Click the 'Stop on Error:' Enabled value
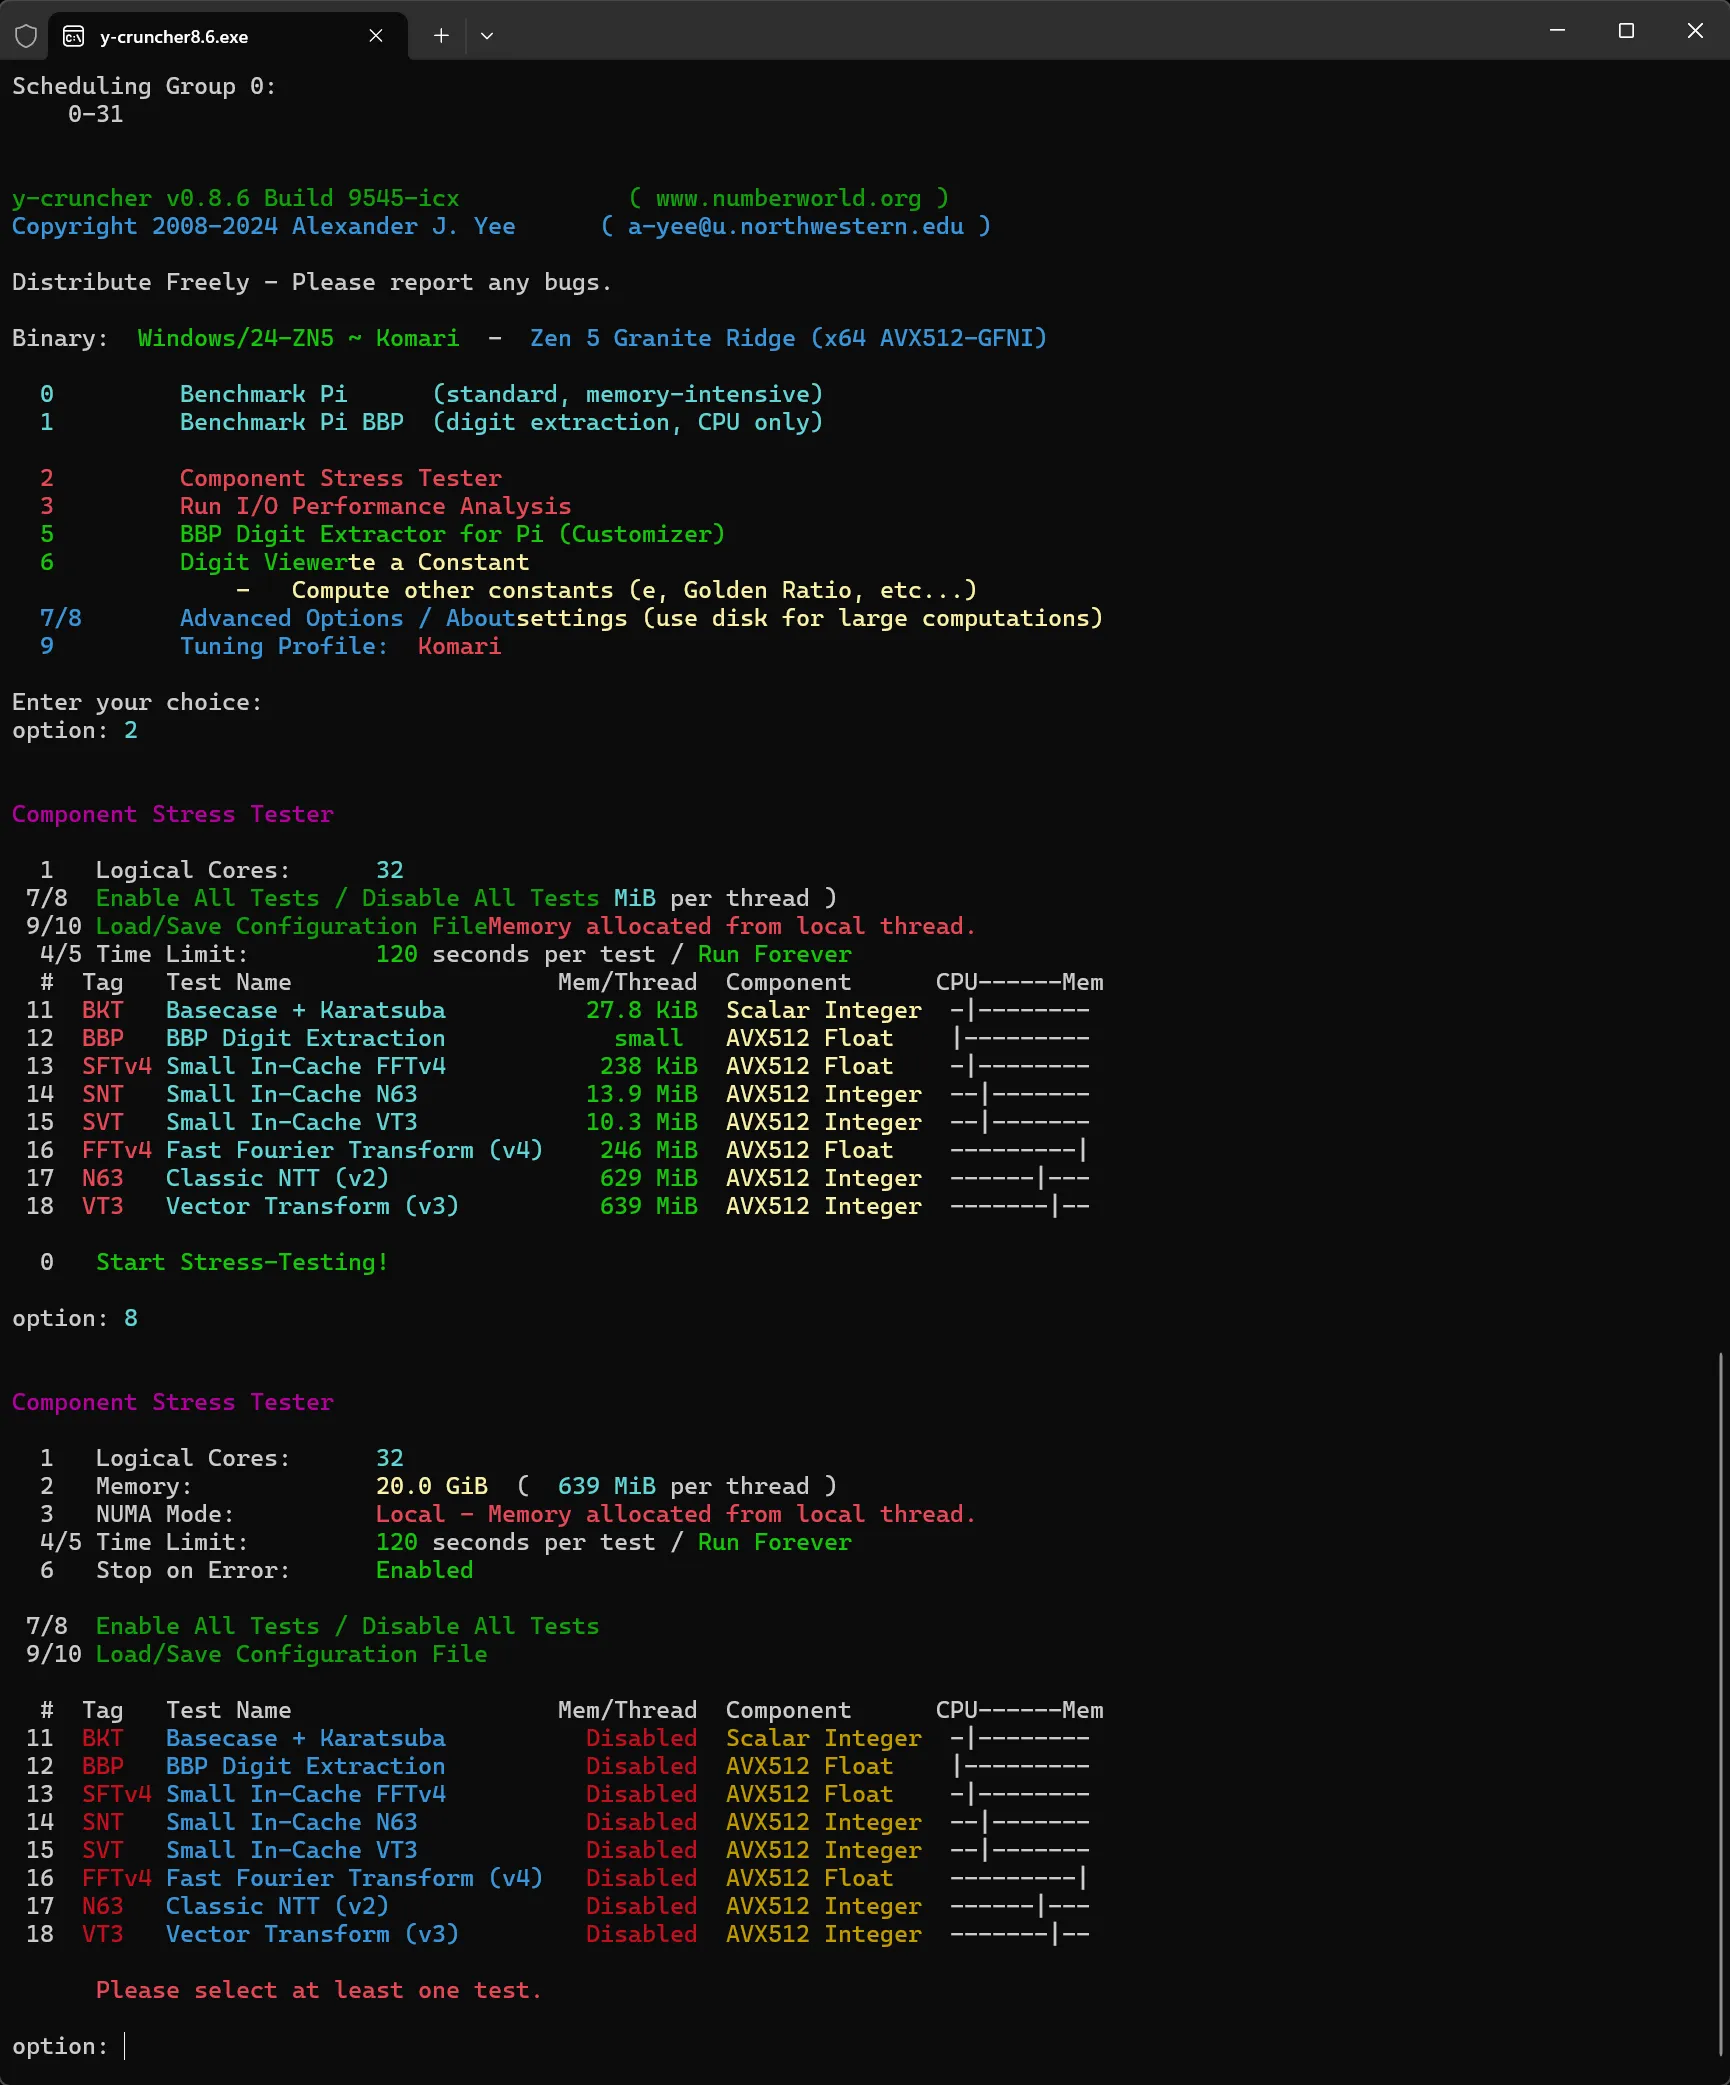 point(425,1570)
